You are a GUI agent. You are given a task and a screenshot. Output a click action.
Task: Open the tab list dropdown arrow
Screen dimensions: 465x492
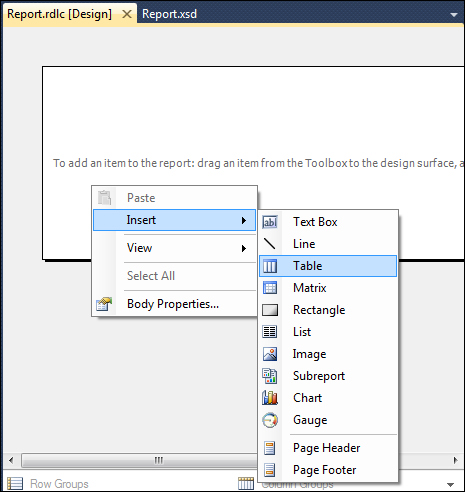(454, 15)
